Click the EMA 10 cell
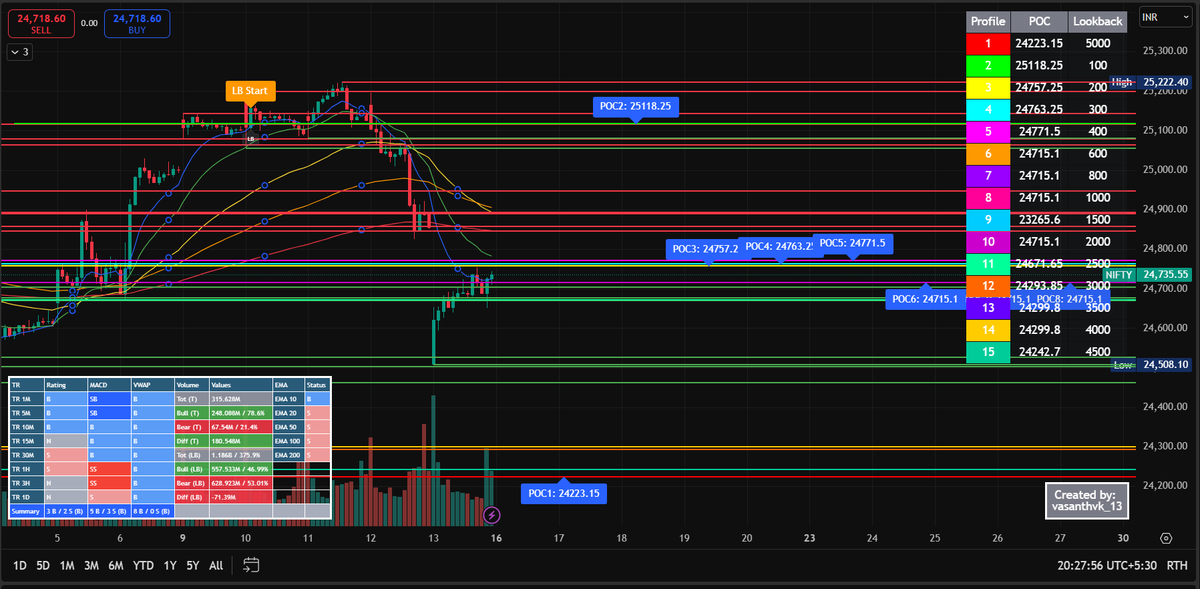This screenshot has width=1200, height=589. (x=287, y=398)
